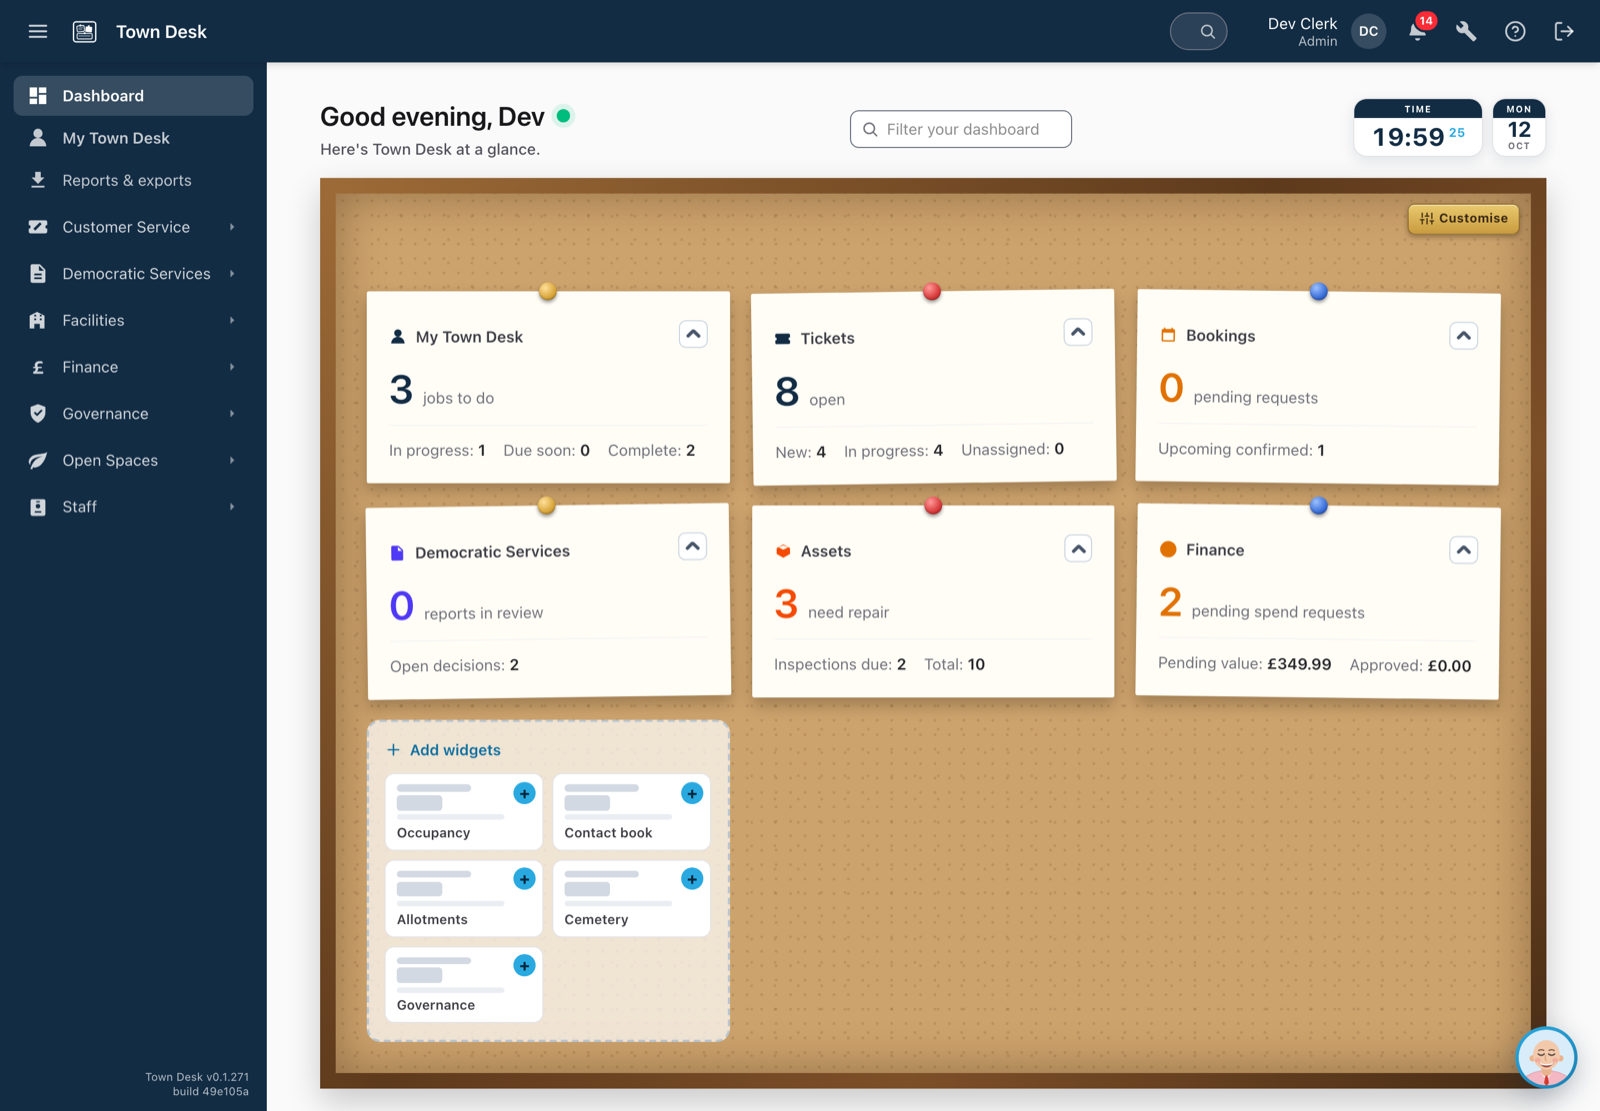Click the Occupancy widget tile

[464, 812]
